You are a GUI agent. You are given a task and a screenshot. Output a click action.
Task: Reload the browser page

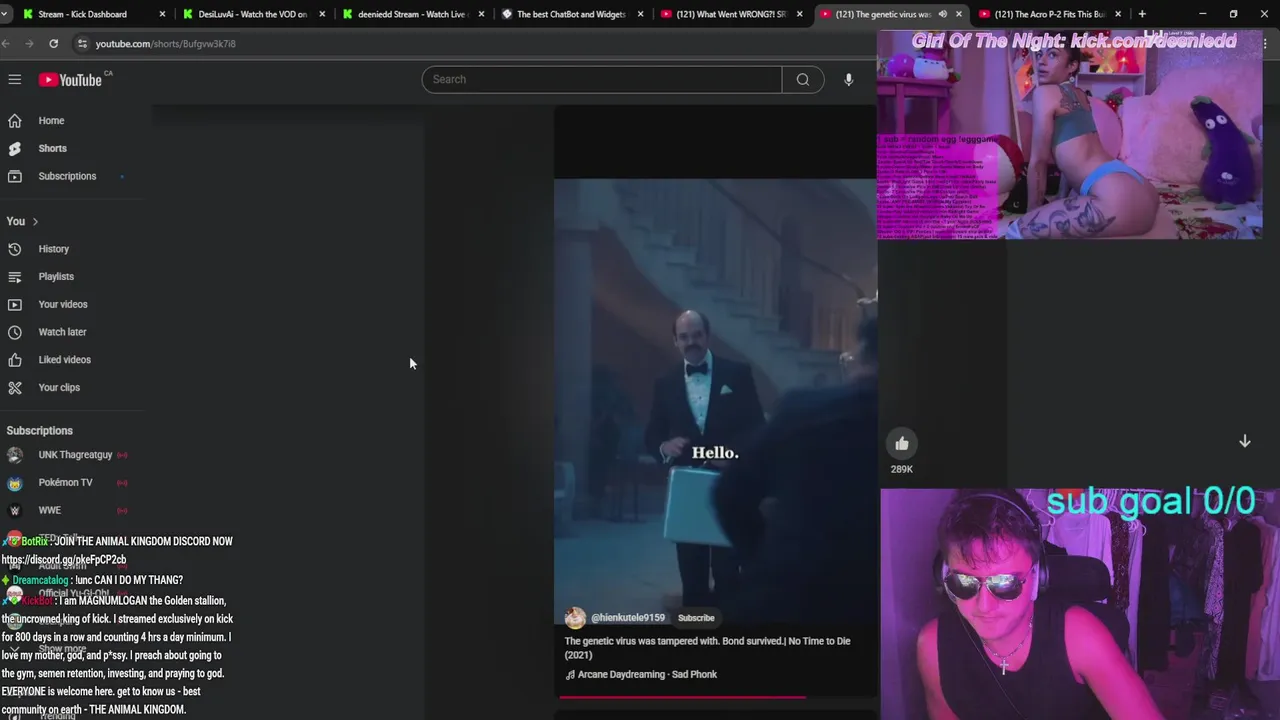pos(53,43)
